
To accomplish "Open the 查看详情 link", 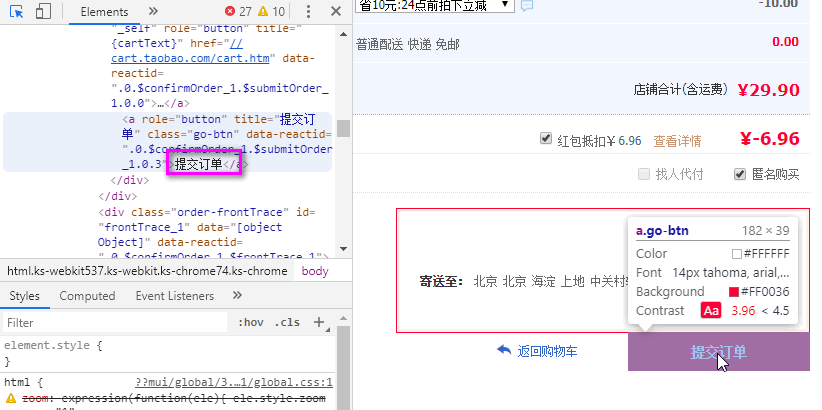I will (677, 141).
